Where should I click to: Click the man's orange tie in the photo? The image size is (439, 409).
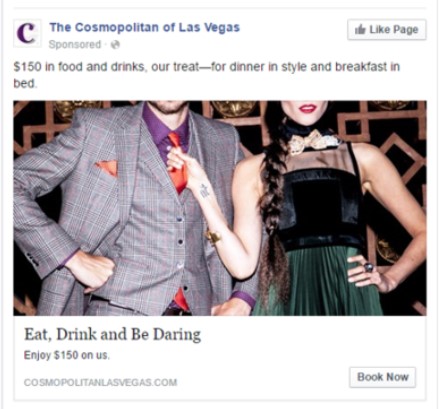pos(177,163)
